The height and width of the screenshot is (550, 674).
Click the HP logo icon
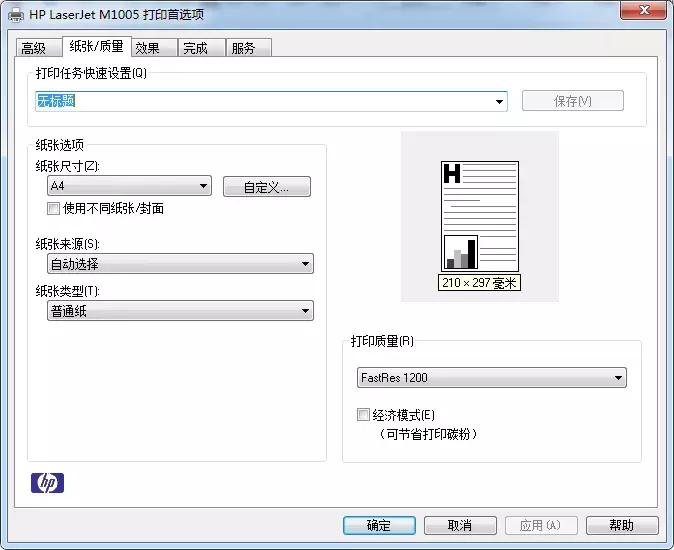47,483
